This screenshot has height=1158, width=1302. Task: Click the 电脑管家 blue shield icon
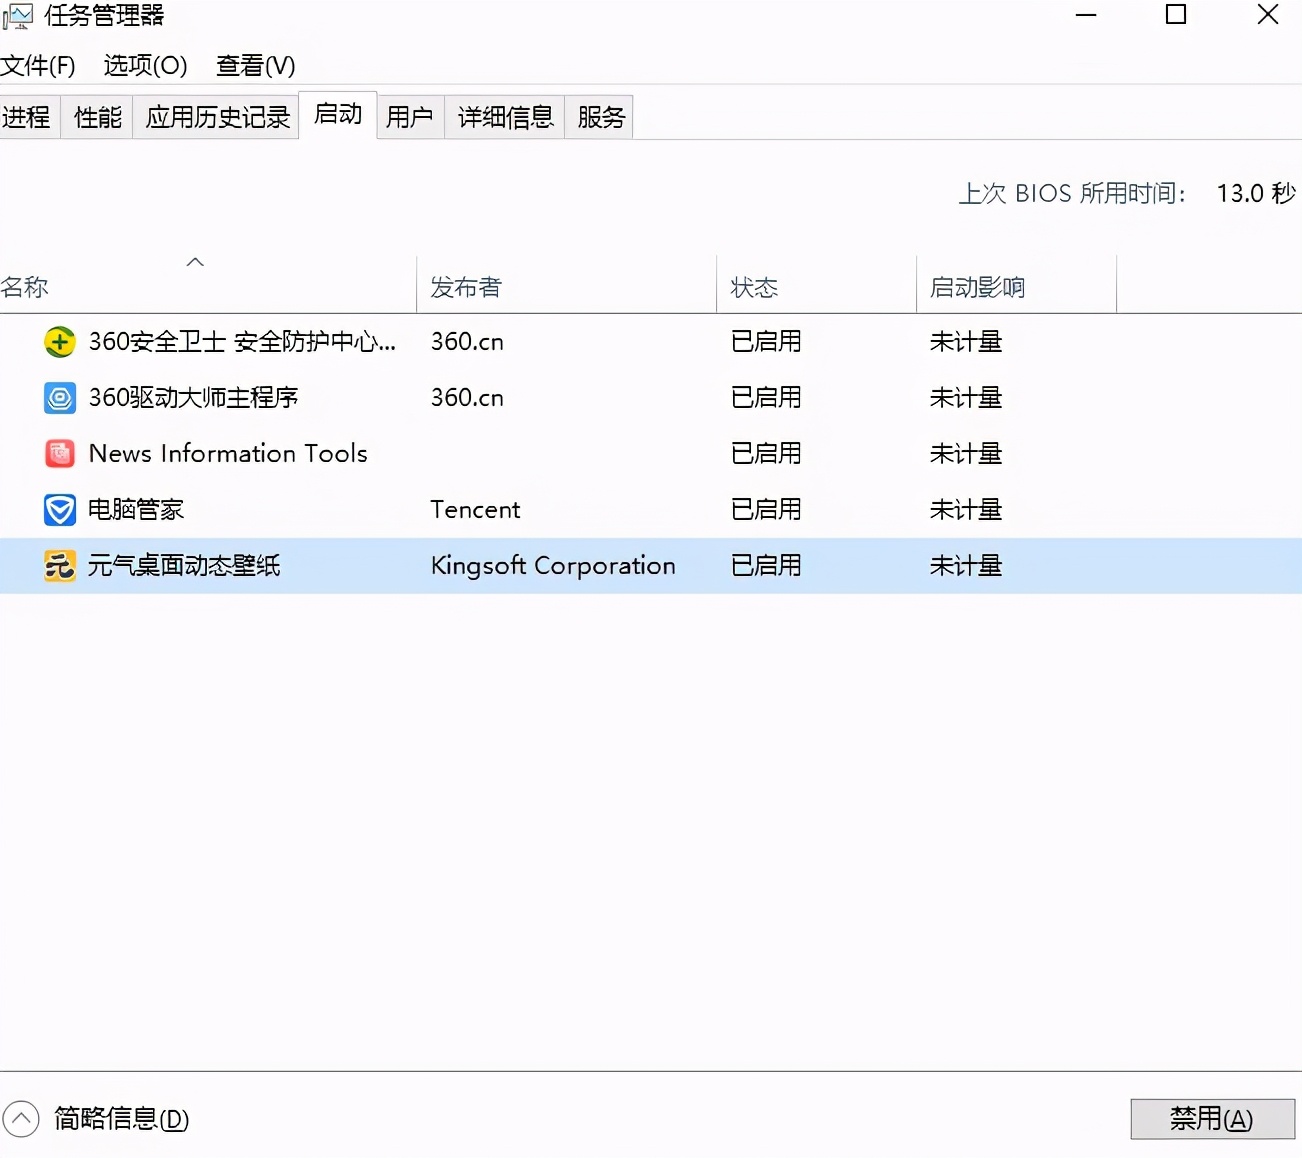click(60, 510)
